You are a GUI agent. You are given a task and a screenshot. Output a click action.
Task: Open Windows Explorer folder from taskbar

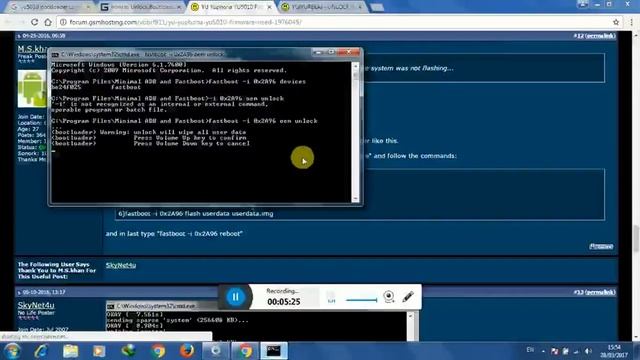tap(71, 351)
